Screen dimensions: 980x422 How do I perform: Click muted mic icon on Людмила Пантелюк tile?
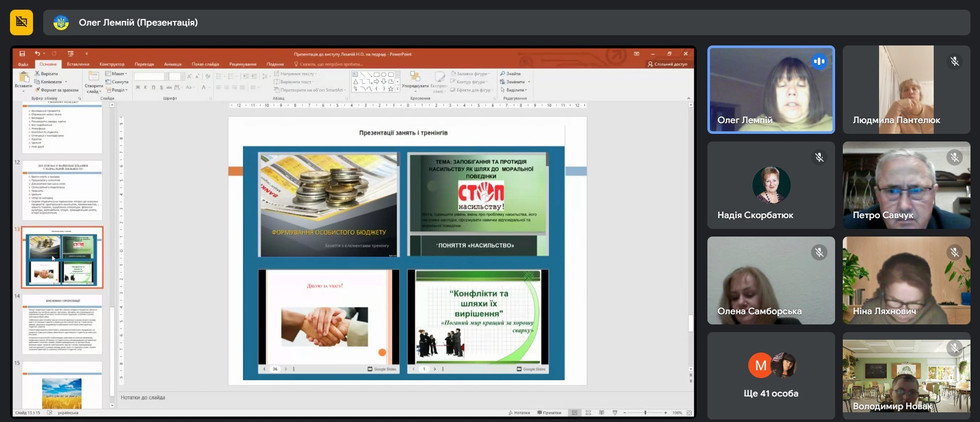[x=954, y=61]
